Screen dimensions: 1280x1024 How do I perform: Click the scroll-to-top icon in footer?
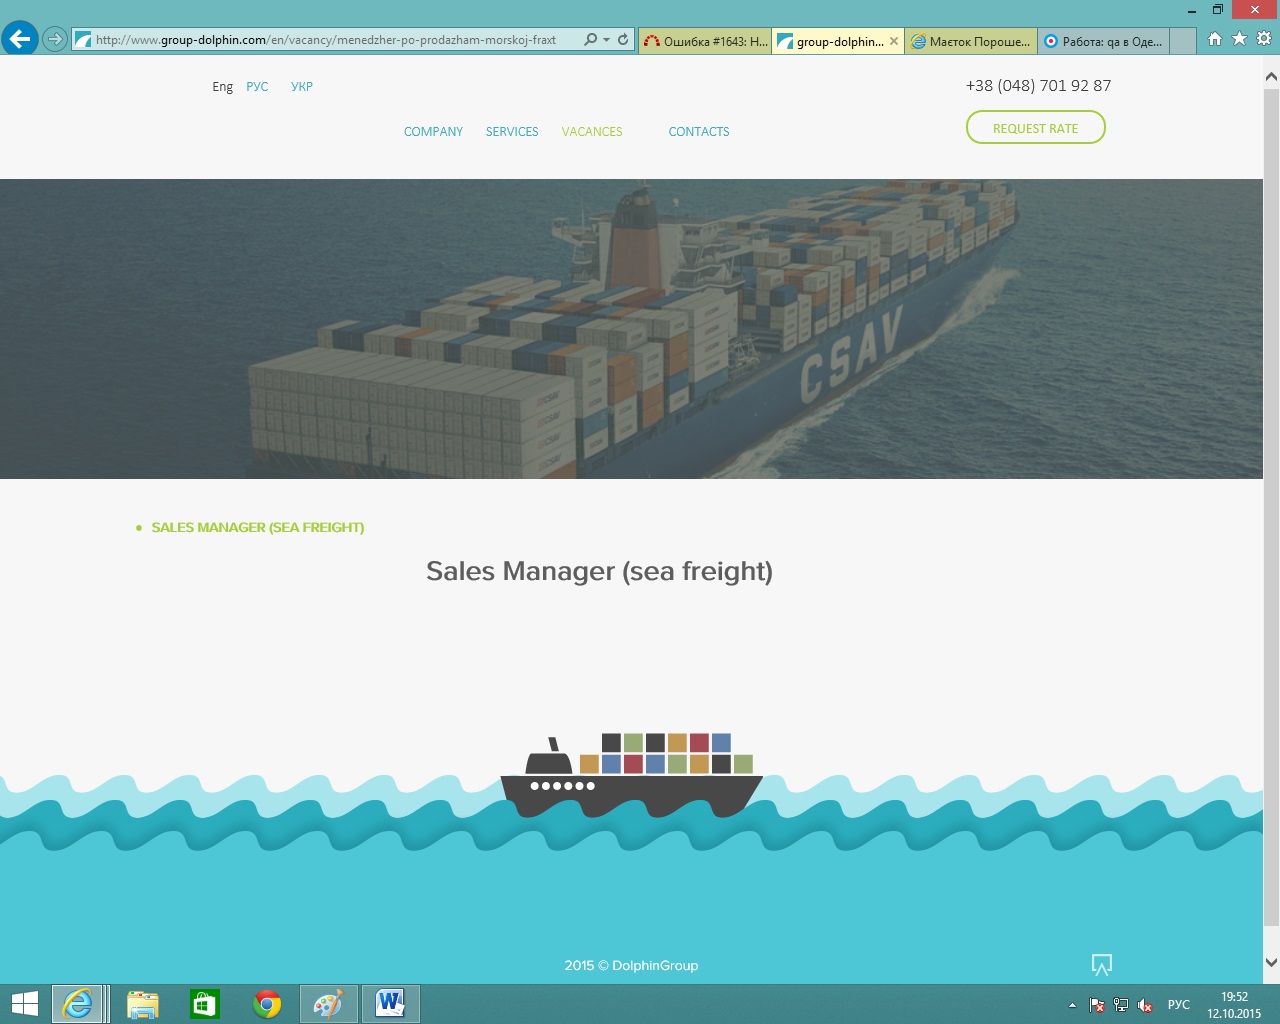click(x=1101, y=965)
